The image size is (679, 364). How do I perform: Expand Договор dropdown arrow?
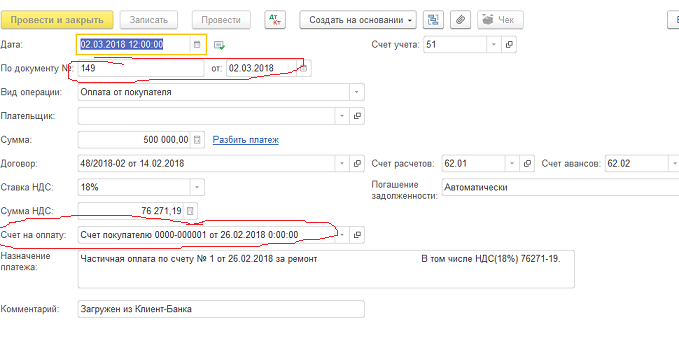click(342, 164)
